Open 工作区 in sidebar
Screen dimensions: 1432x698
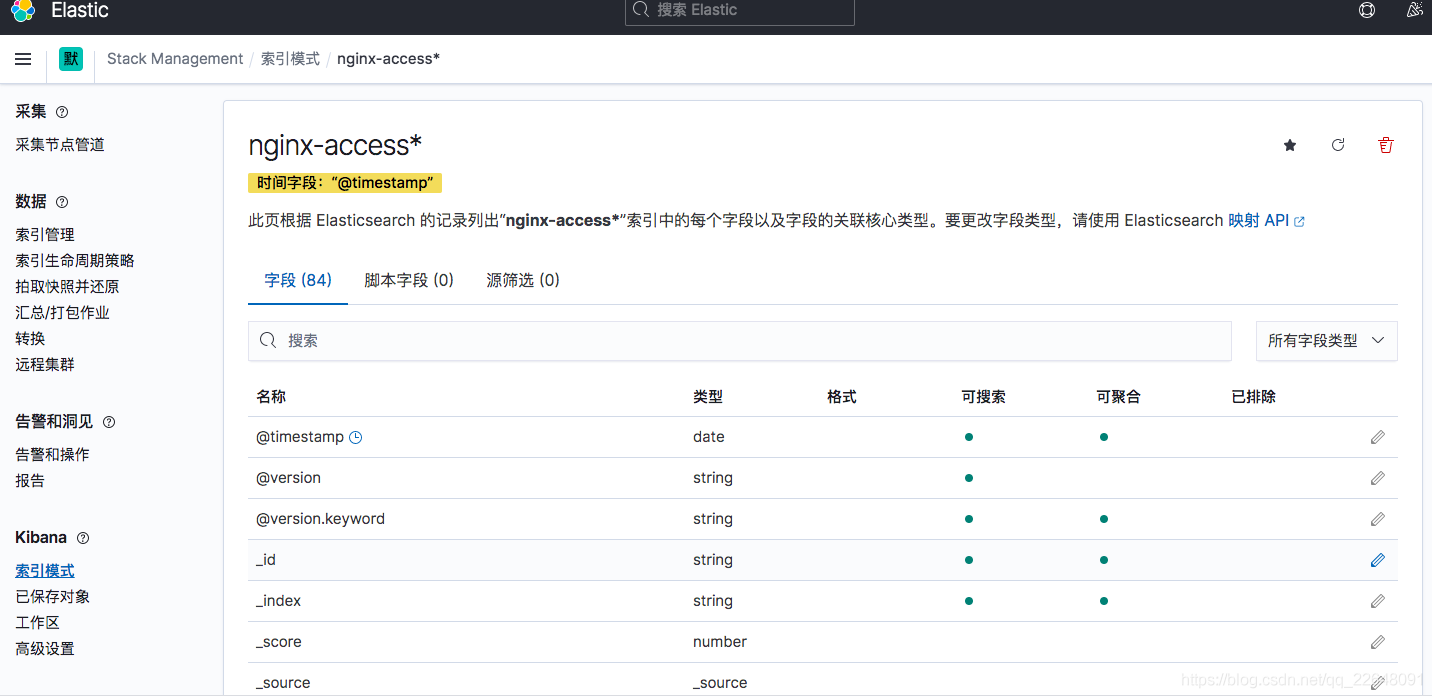(38, 623)
